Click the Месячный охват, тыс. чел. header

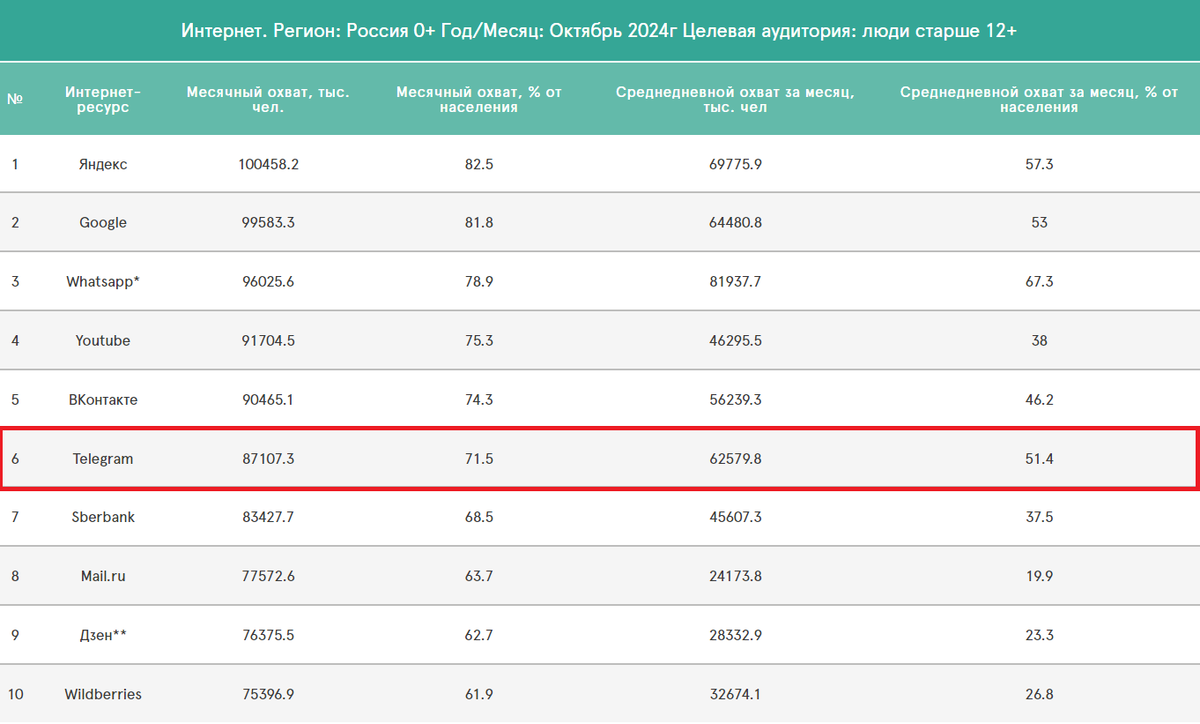point(268,100)
